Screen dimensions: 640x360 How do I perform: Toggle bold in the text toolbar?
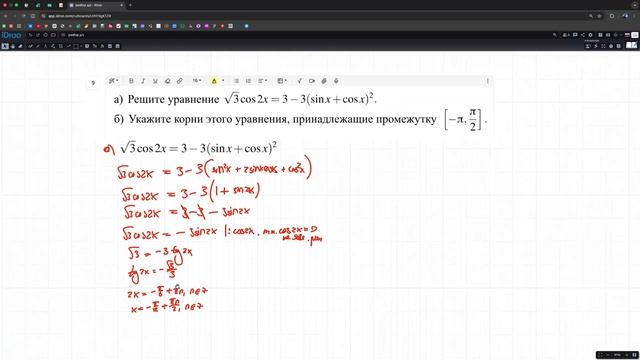coord(131,81)
